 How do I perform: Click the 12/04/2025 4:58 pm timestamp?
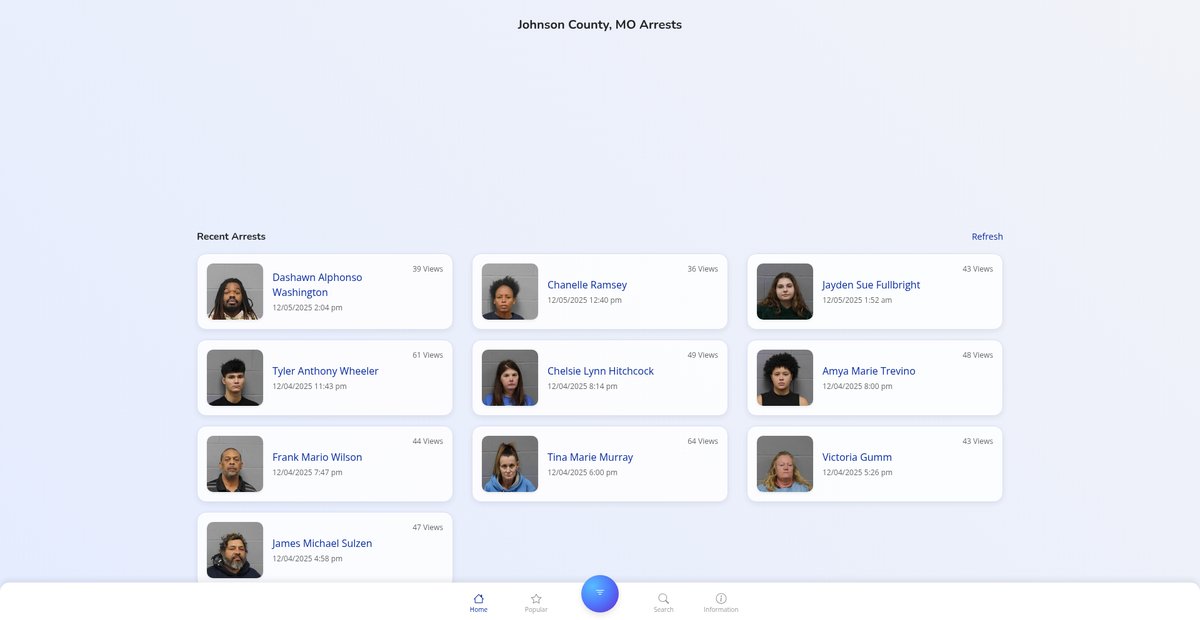[308, 558]
